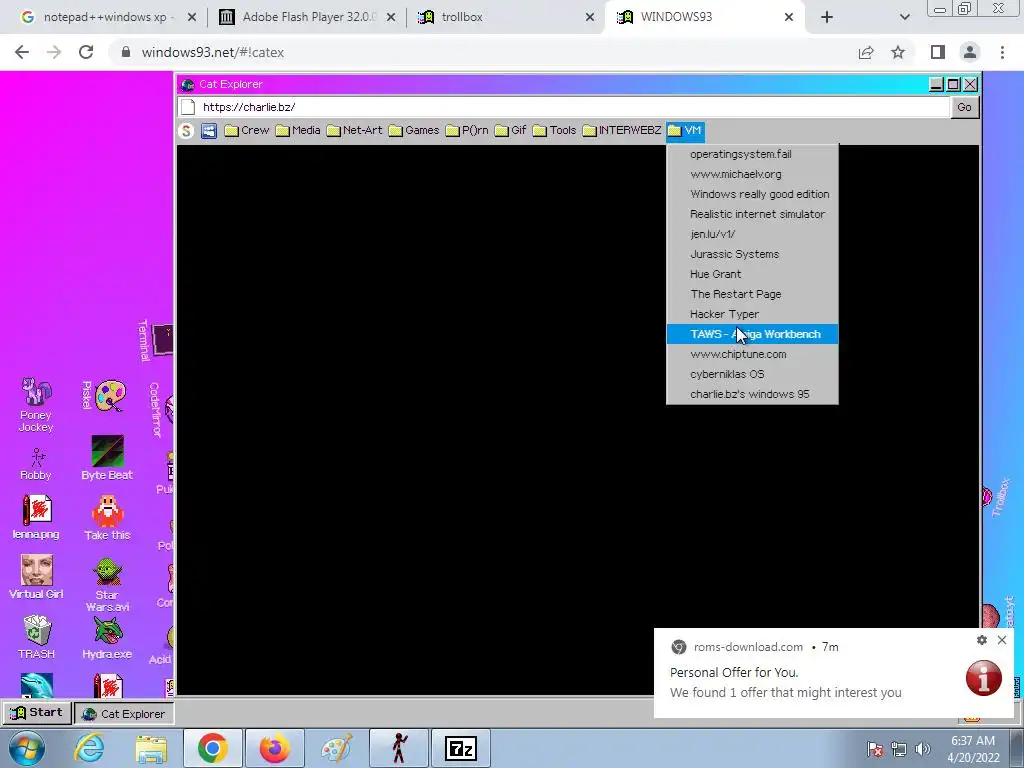Select TAWS - Amiga Workbench entry
Viewport: 1024px width, 768px height.
tap(752, 334)
